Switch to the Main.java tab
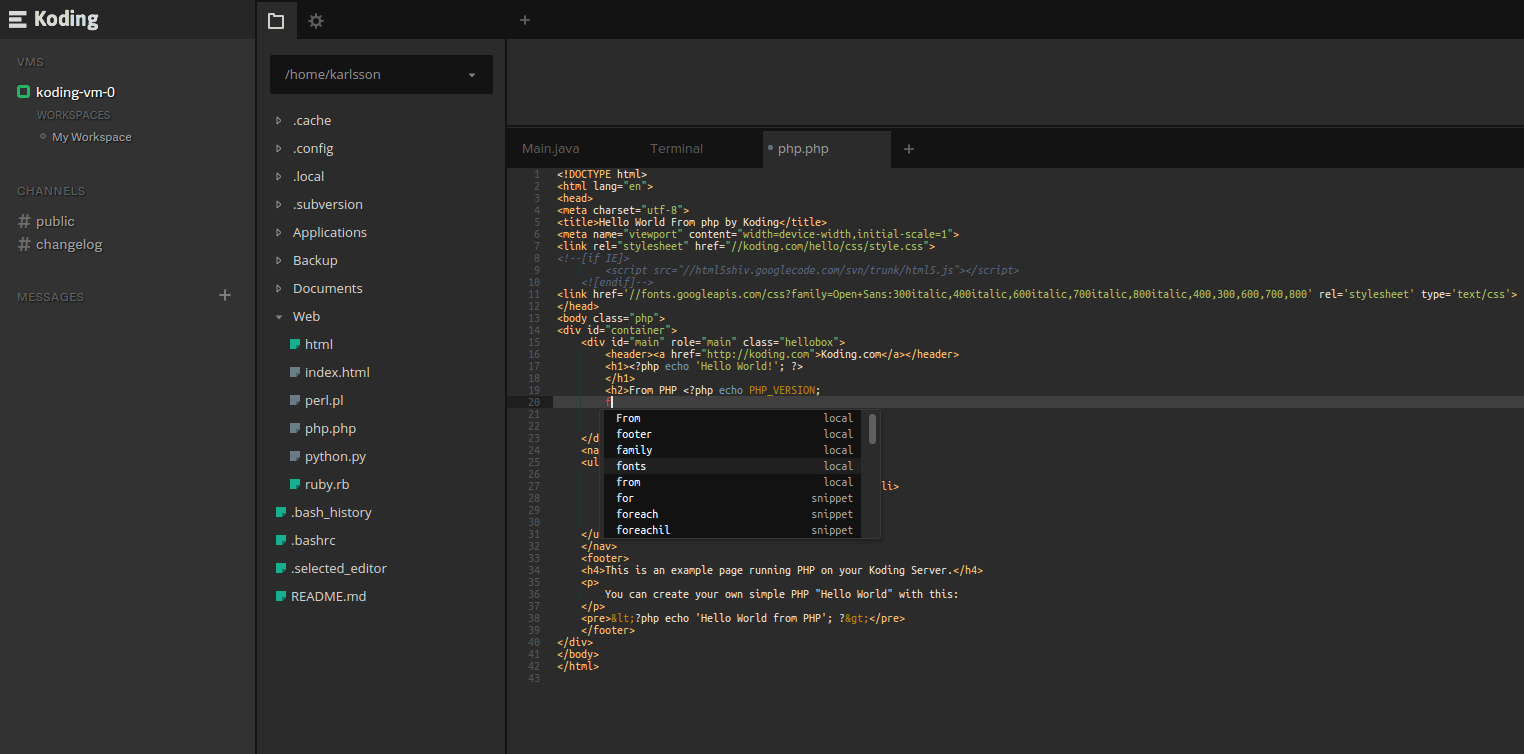The width and height of the screenshot is (1524, 754). (551, 149)
